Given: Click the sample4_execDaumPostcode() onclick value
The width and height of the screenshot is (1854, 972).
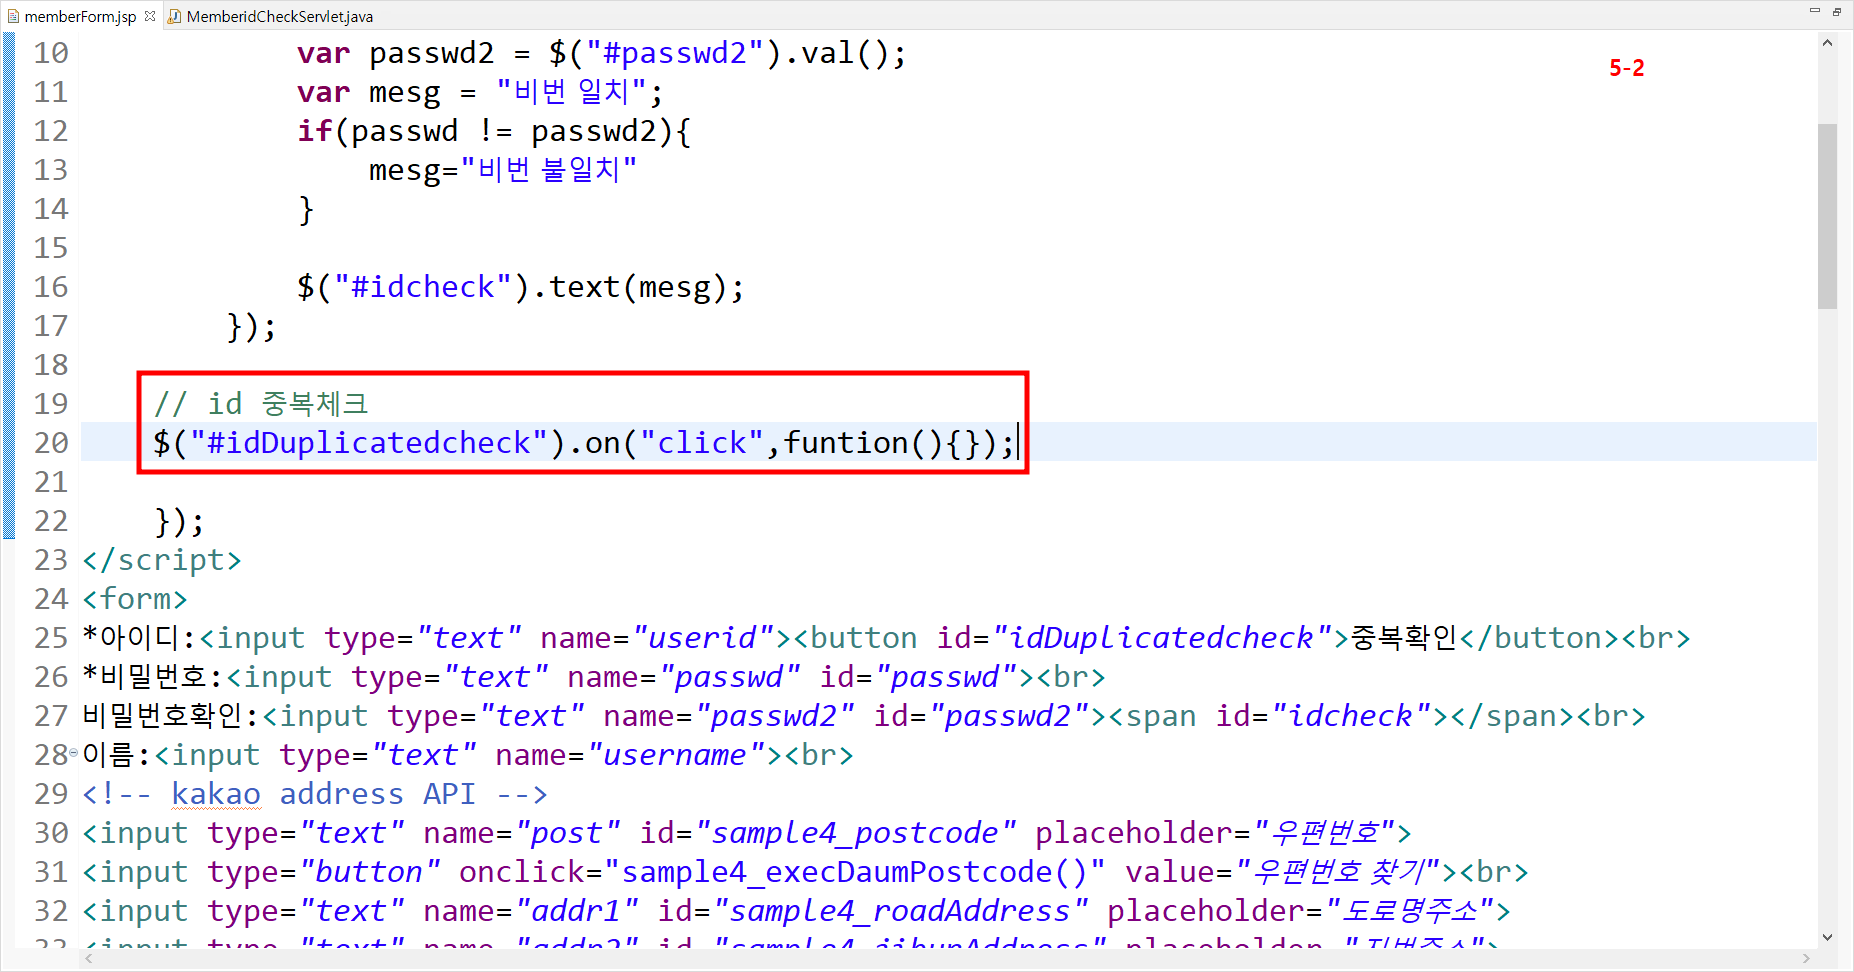Looking at the screenshot, I should tap(855, 872).
